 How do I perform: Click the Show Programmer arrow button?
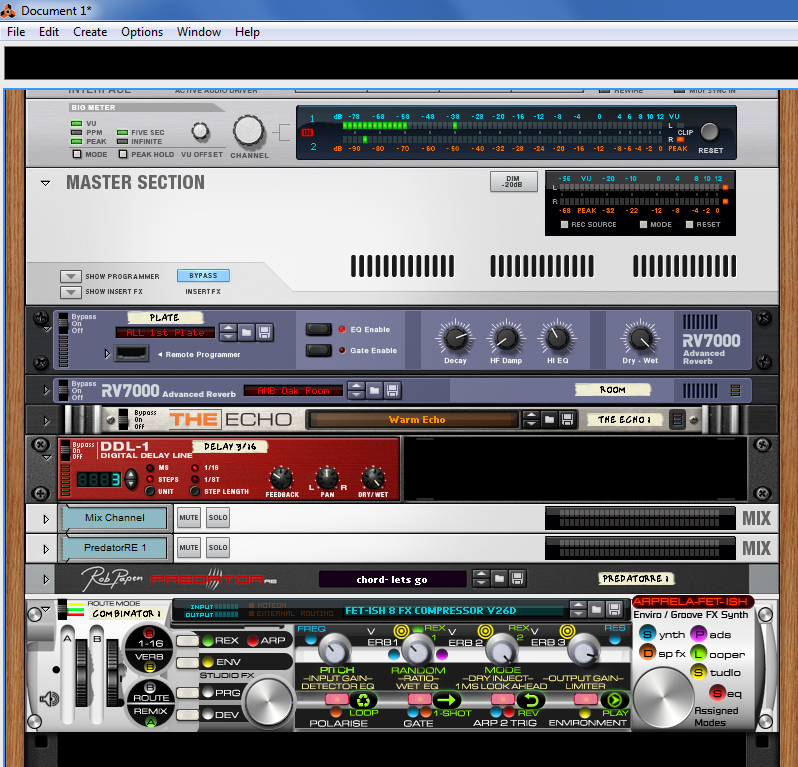pos(71,276)
